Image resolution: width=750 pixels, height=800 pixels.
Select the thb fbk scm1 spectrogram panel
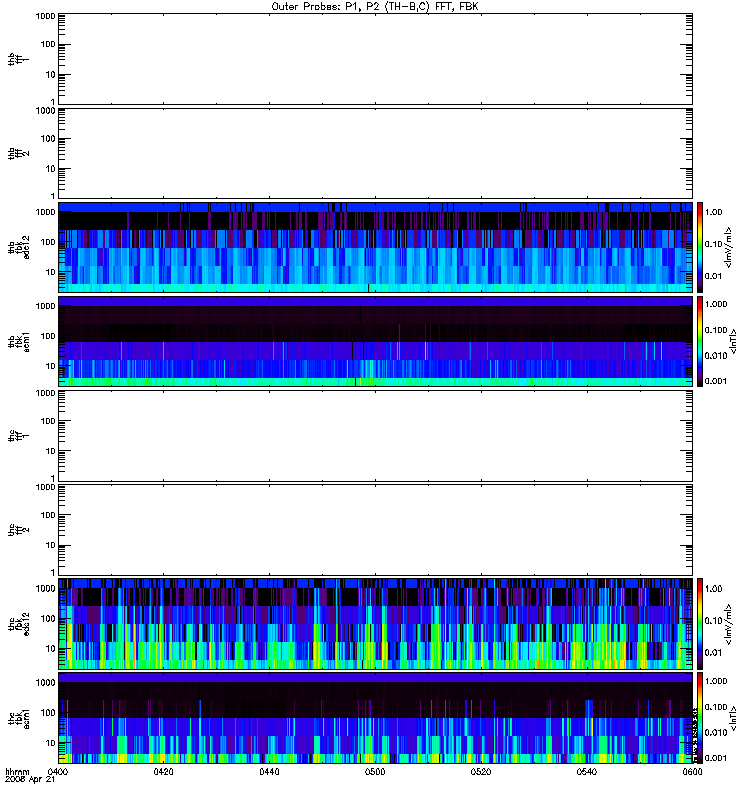tap(376, 341)
